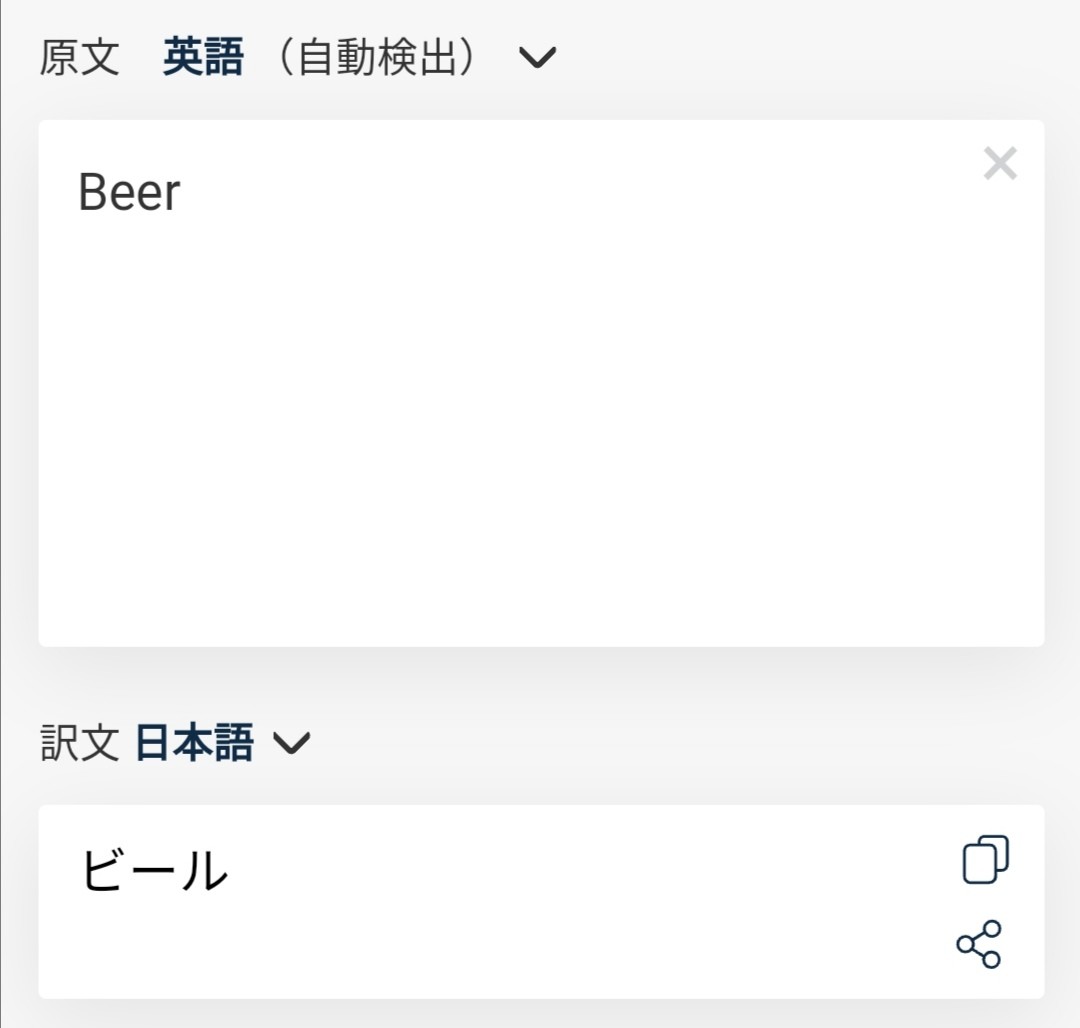Screen dimensions: 1080x1028
Task: Click the bold 英語 detected language text
Action: (203, 59)
